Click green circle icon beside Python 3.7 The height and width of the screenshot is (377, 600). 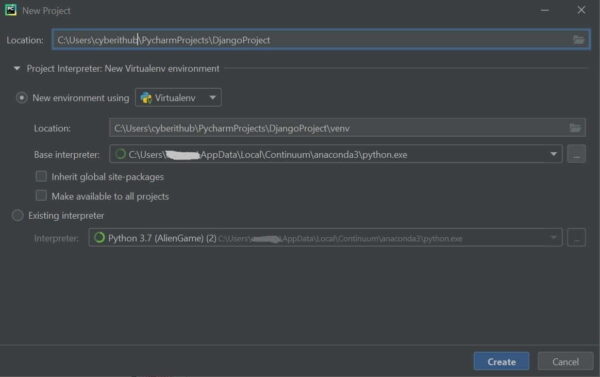[x=99, y=238]
